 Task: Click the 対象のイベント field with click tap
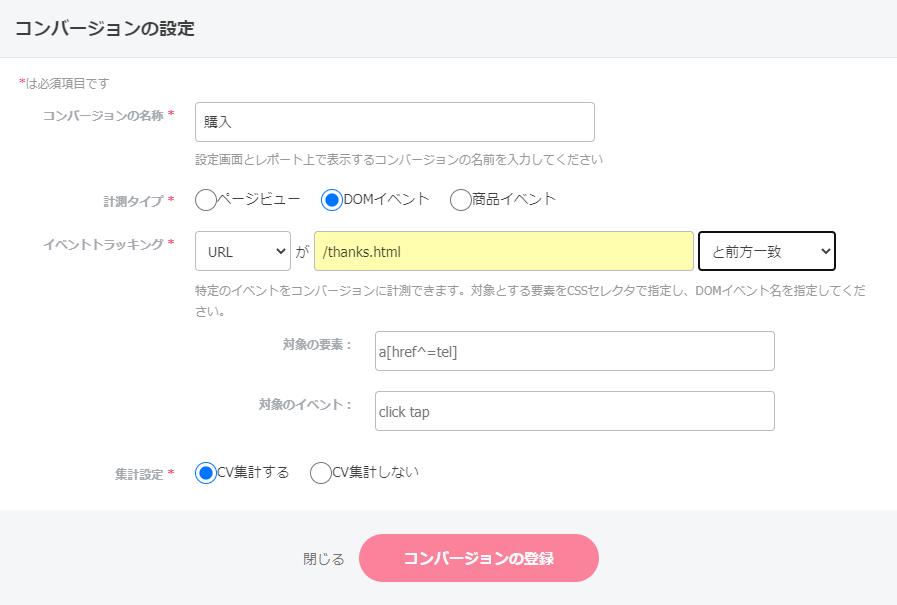tap(574, 411)
